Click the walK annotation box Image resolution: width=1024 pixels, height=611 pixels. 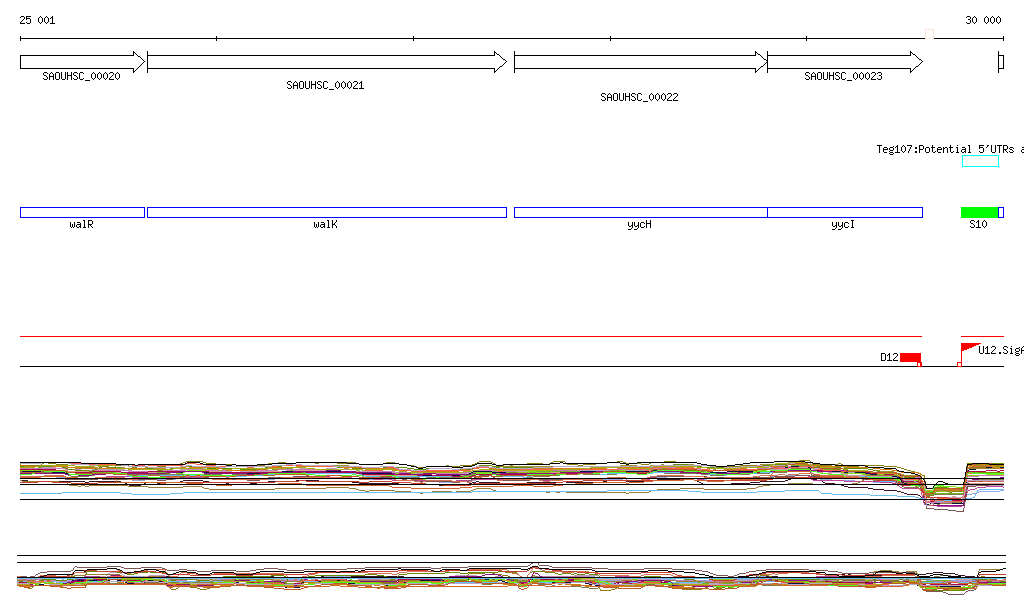[x=327, y=212]
